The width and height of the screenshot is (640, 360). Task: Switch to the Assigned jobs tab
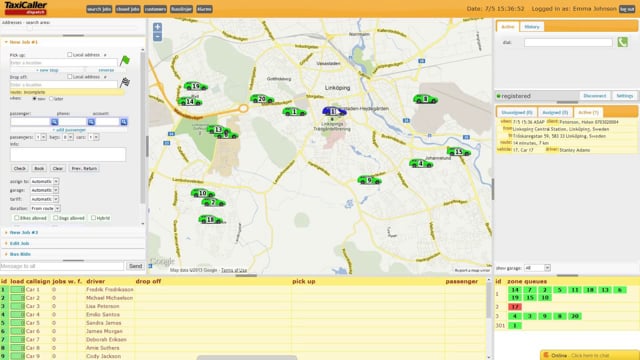point(555,112)
